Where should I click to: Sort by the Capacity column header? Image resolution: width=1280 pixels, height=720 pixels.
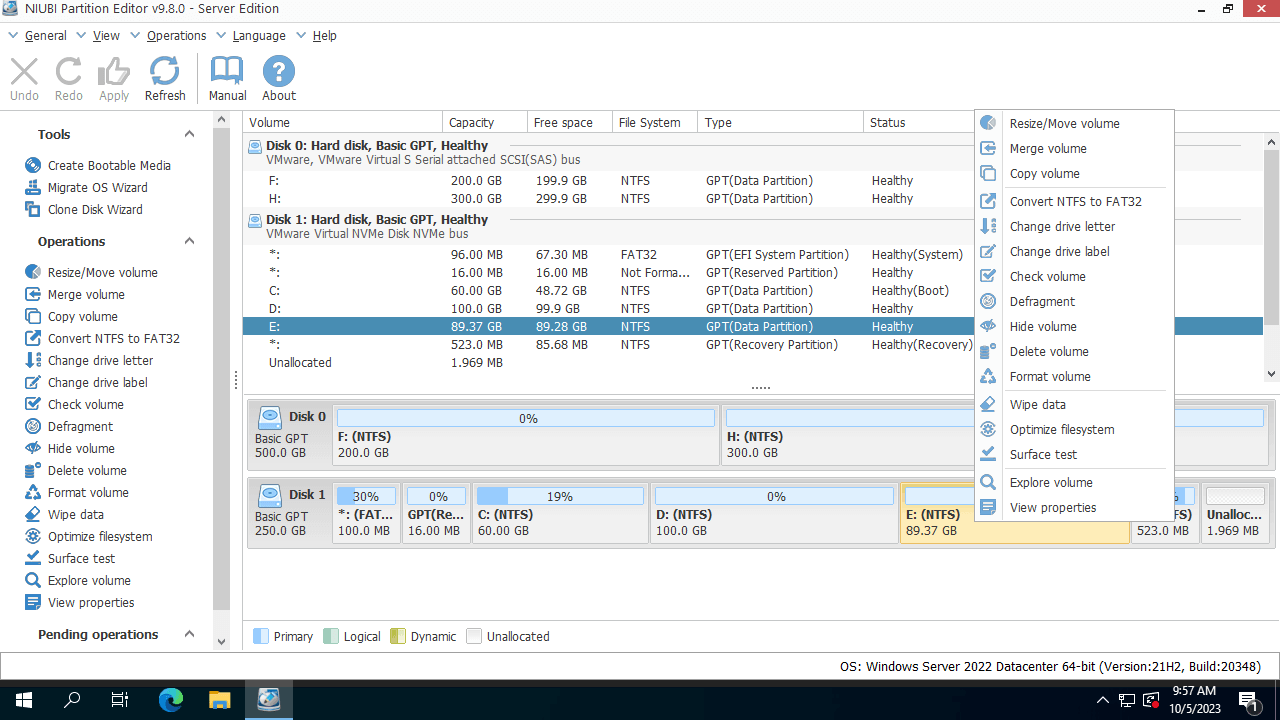click(x=484, y=123)
